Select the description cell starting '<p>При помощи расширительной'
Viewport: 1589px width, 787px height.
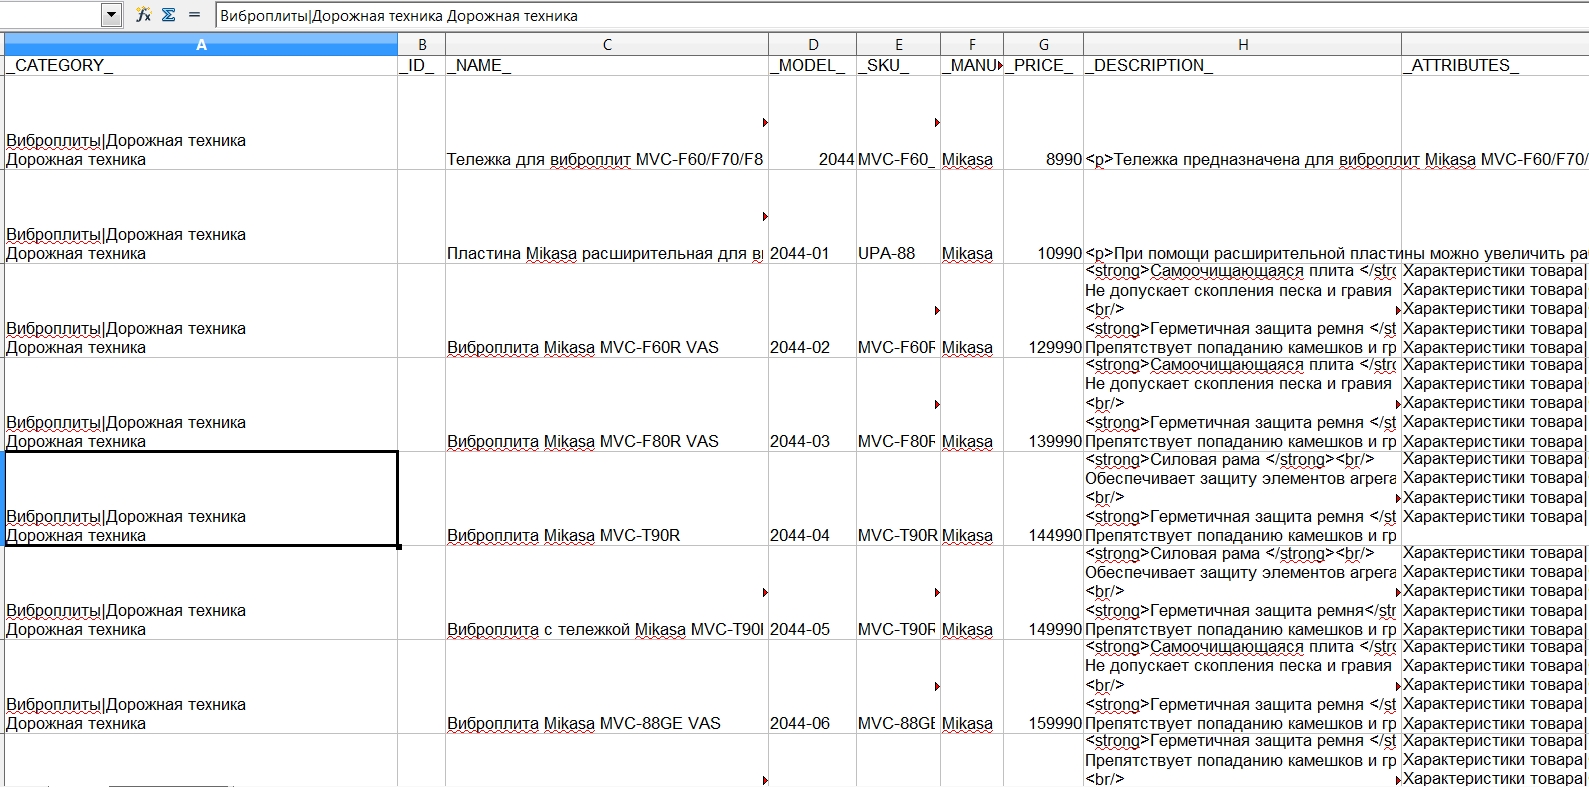click(x=1243, y=216)
